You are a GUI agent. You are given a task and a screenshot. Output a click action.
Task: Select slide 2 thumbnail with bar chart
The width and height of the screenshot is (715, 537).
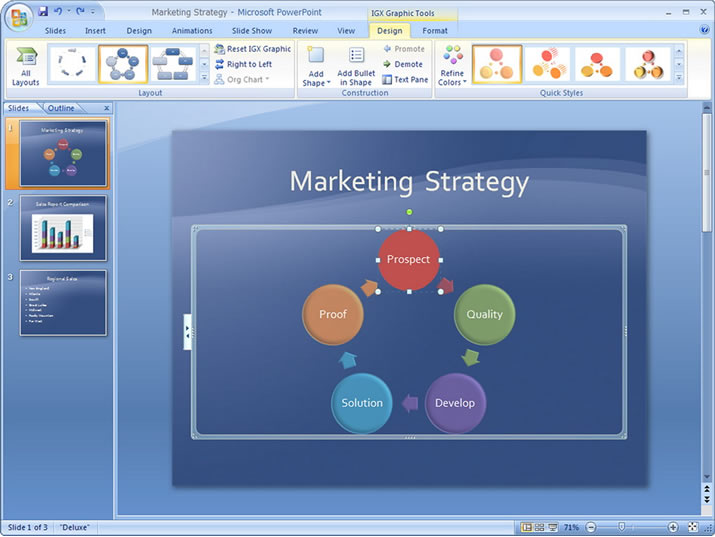(x=63, y=228)
